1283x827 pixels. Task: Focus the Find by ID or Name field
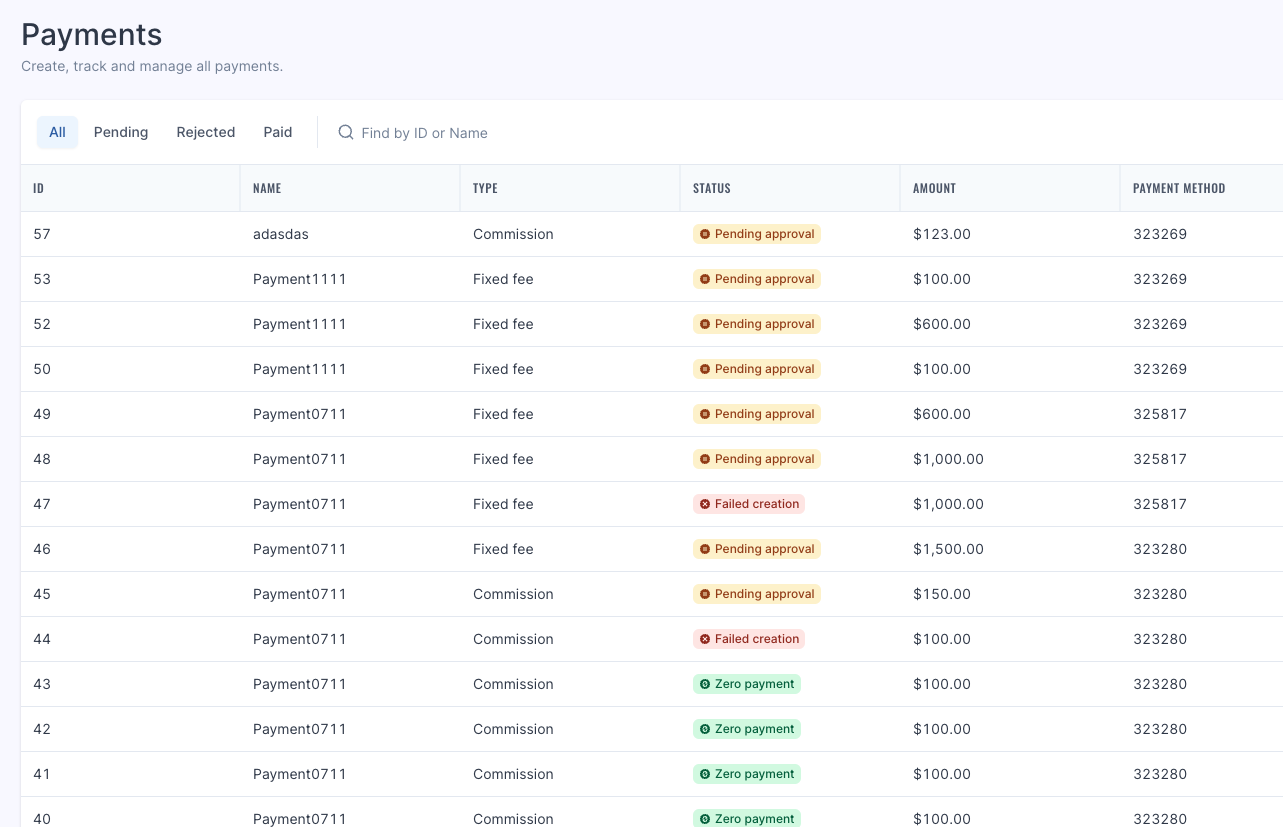coord(424,133)
